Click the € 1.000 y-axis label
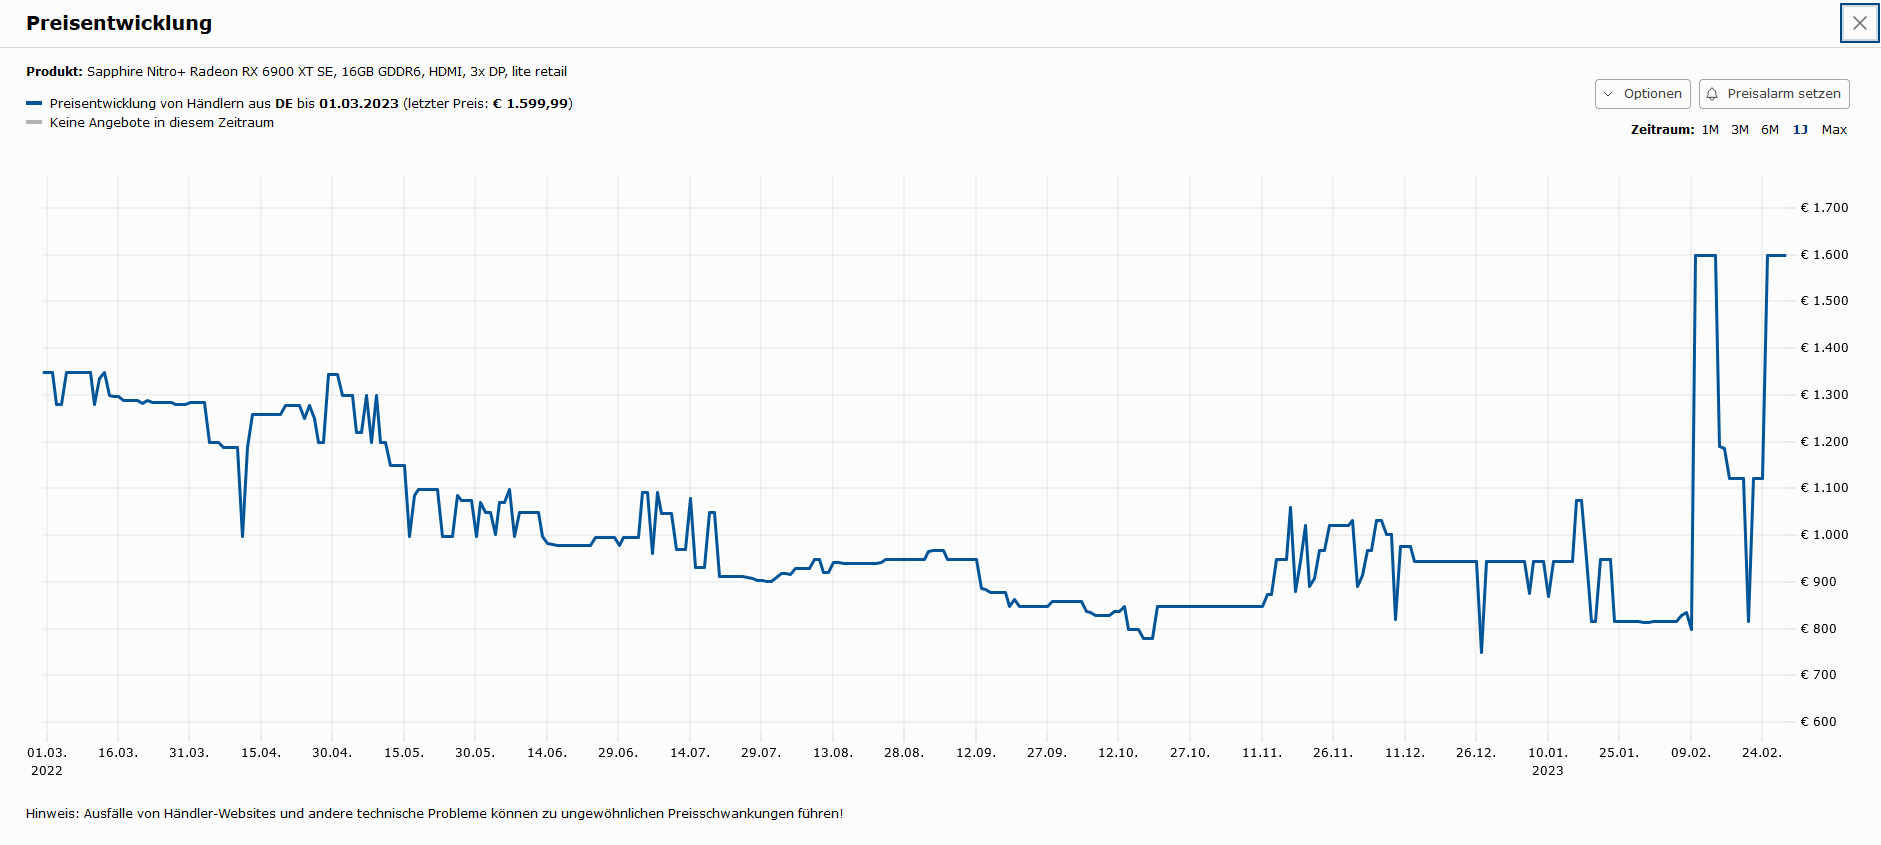The image size is (1881, 845). [x=1824, y=535]
